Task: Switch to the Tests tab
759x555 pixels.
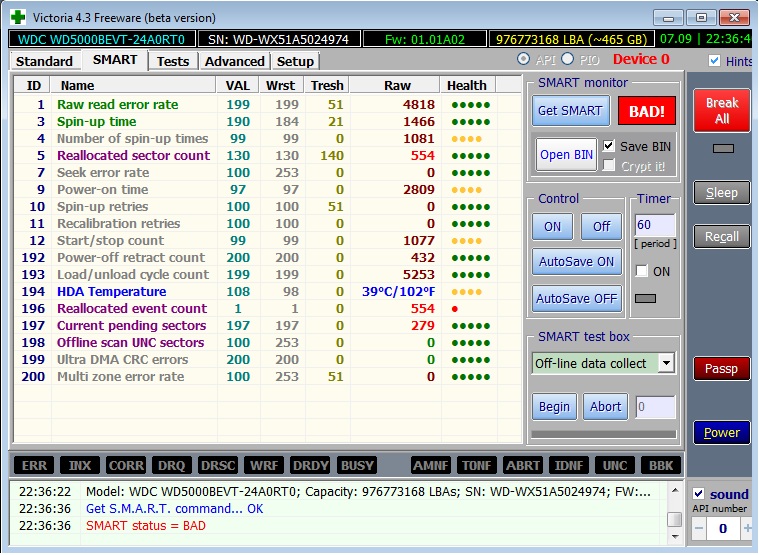Action: pos(173,61)
